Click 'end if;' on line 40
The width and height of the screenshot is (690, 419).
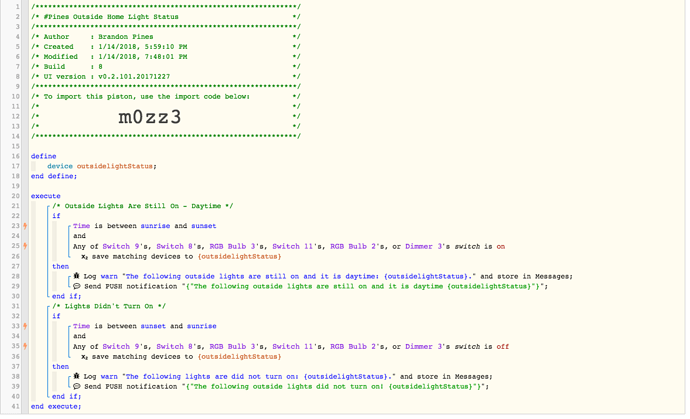pos(67,397)
